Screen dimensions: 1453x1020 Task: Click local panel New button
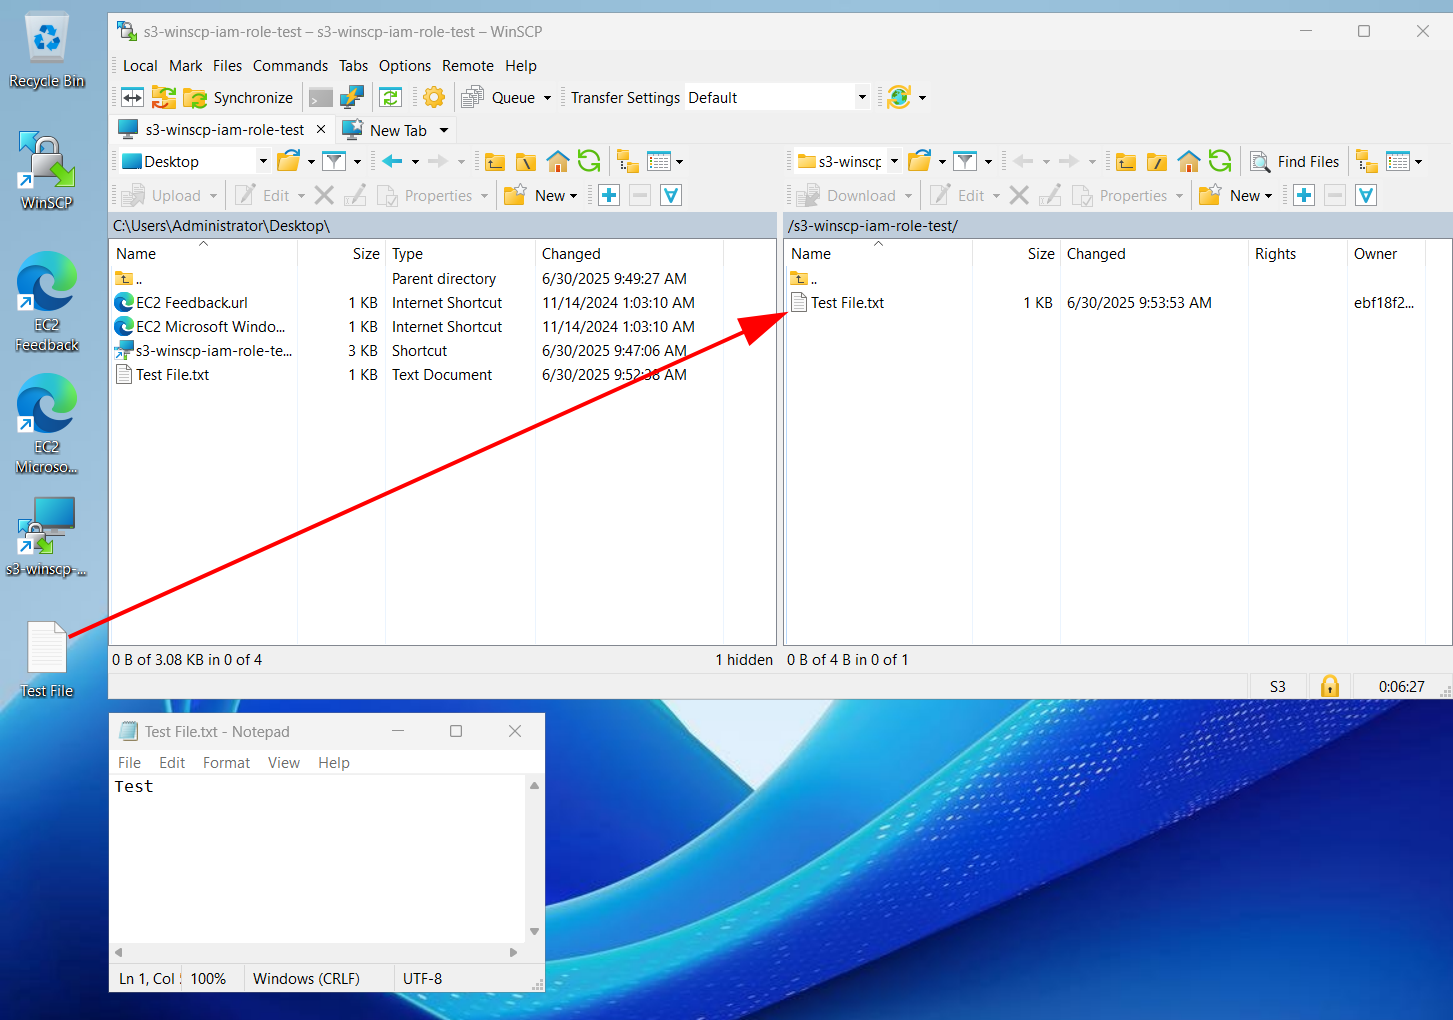click(541, 195)
